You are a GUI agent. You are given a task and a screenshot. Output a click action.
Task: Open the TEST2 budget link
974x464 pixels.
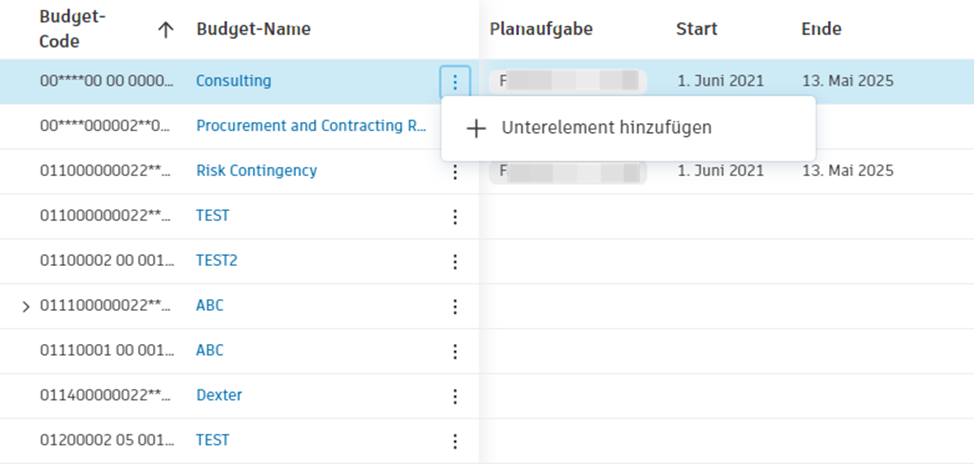coord(216,261)
